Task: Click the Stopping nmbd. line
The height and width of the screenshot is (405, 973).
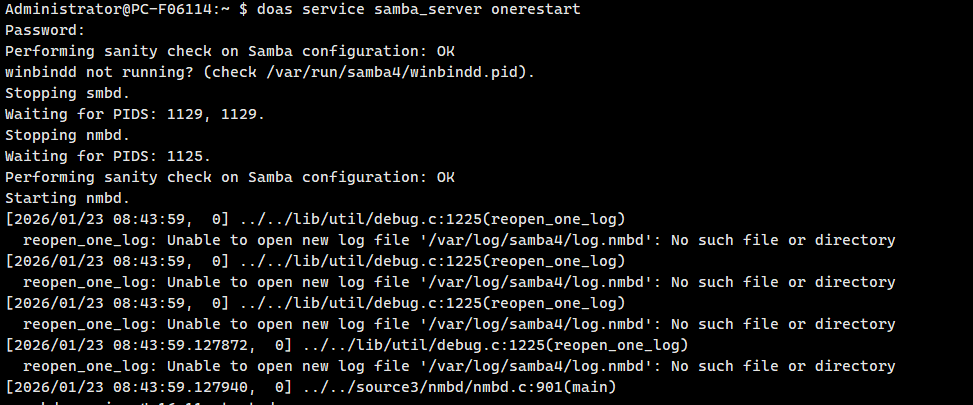Action: [65, 135]
